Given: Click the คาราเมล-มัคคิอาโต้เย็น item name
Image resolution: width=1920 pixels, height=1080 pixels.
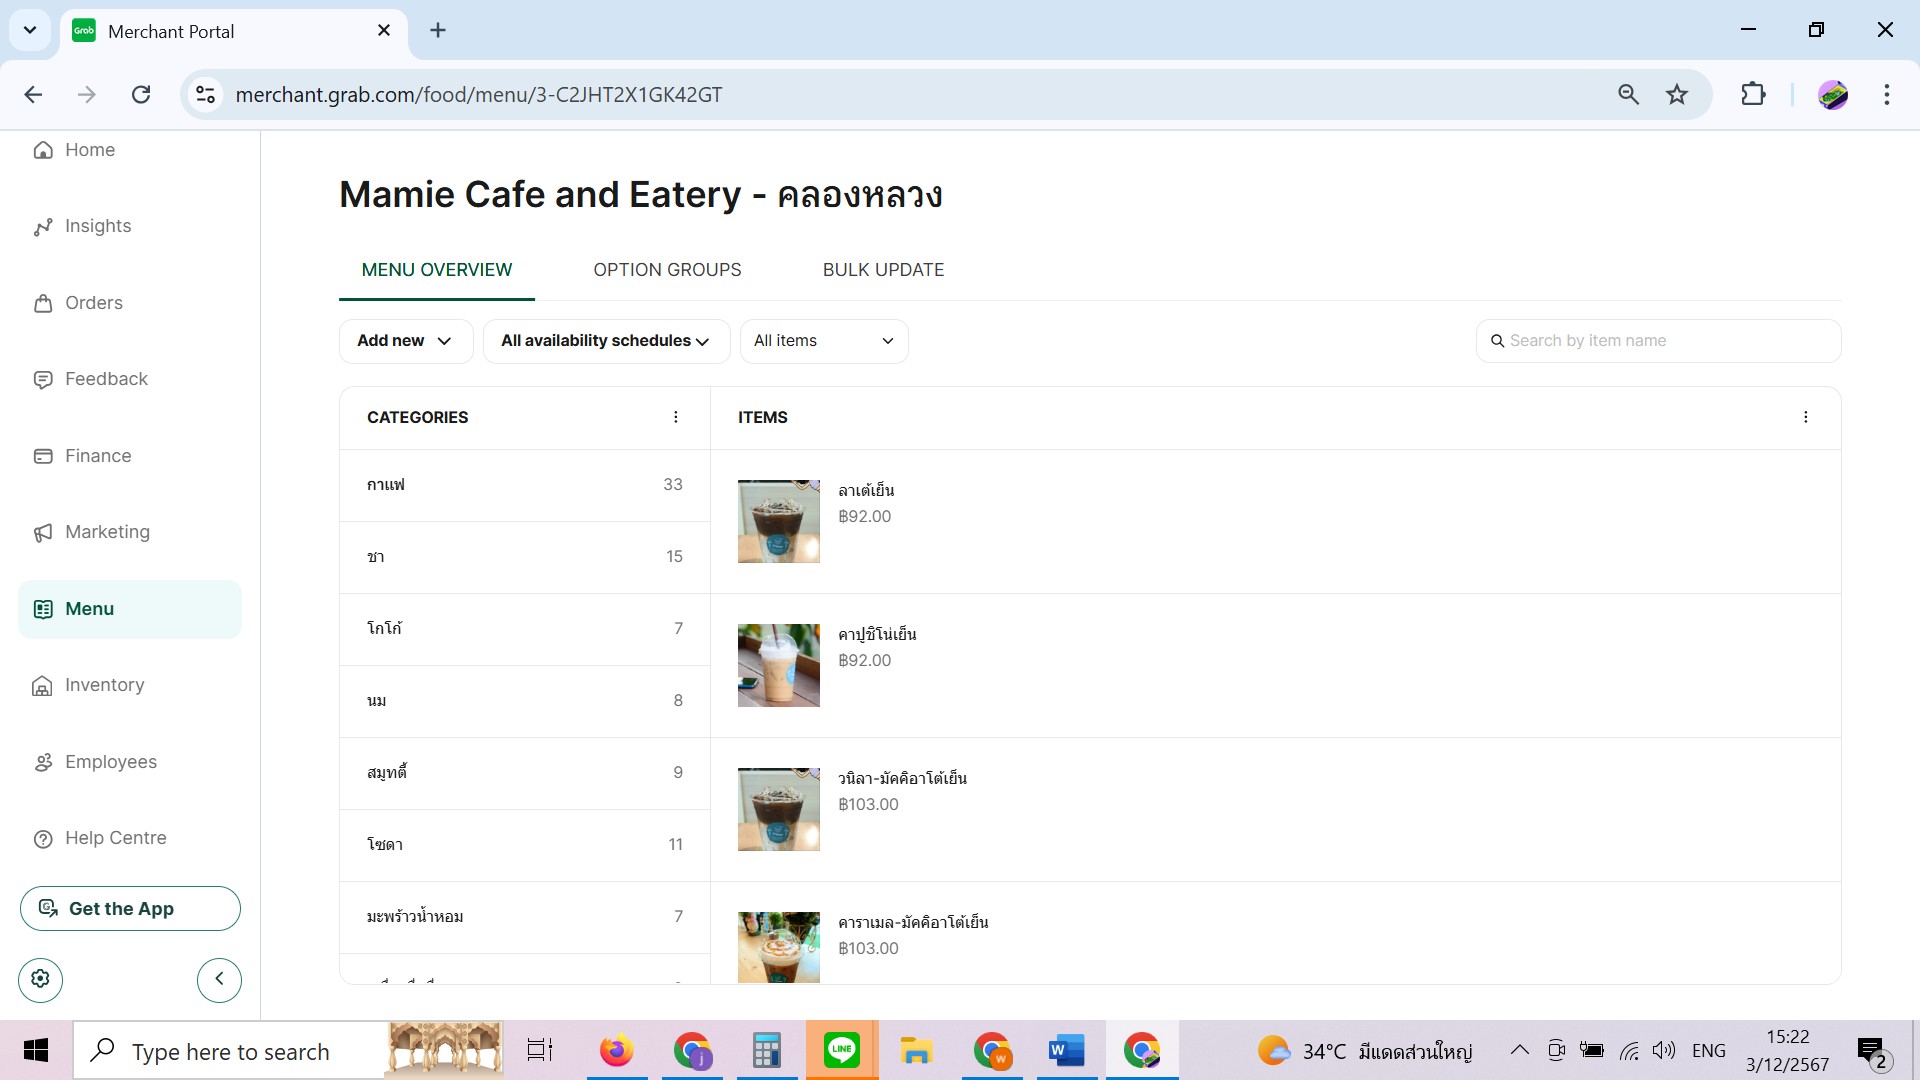Looking at the screenshot, I should tap(913, 922).
